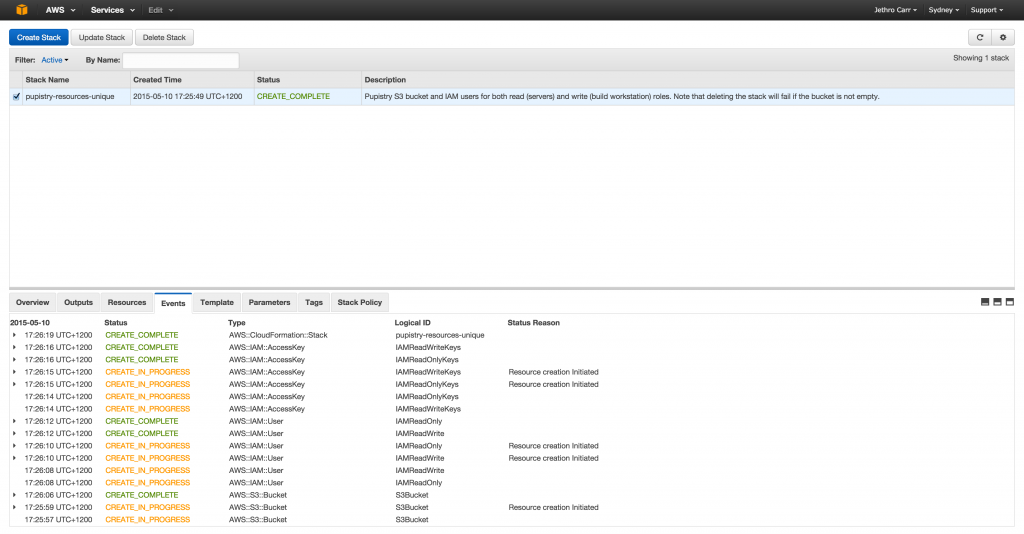
Task: Click the 2015-05-10 events date header
Action: 30,322
